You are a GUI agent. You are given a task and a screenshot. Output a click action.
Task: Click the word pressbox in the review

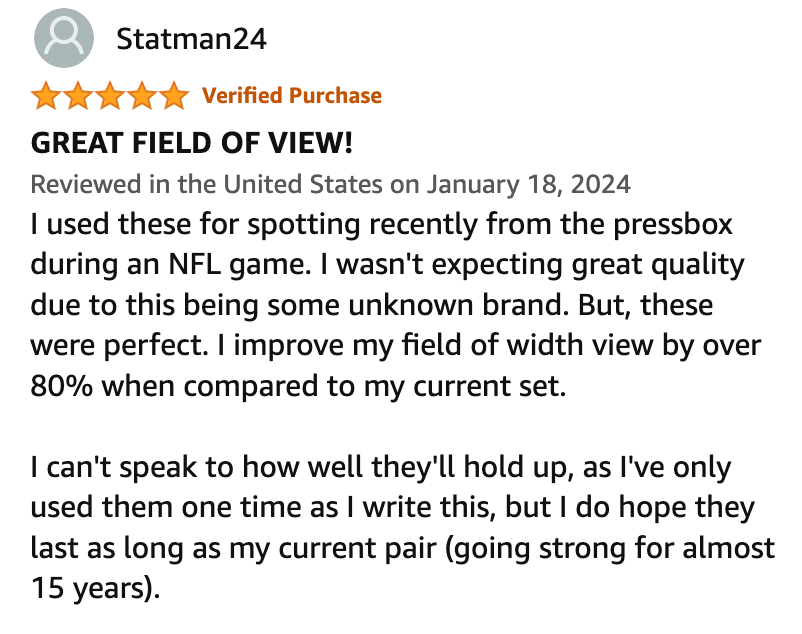(673, 224)
